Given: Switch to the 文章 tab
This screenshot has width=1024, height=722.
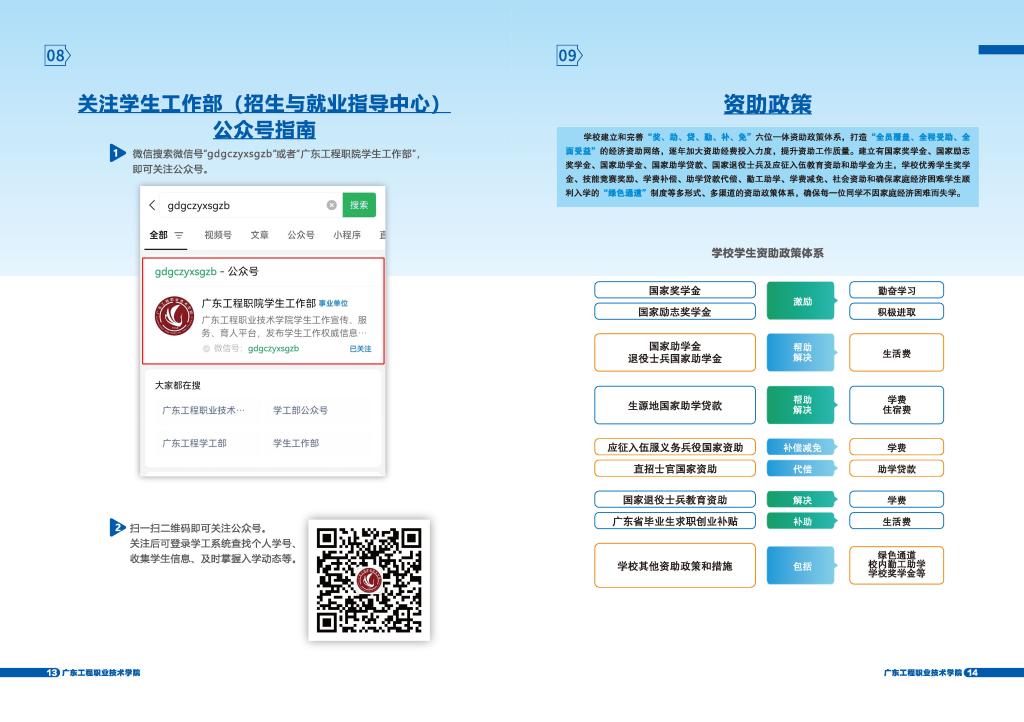Looking at the screenshot, I should (x=259, y=235).
